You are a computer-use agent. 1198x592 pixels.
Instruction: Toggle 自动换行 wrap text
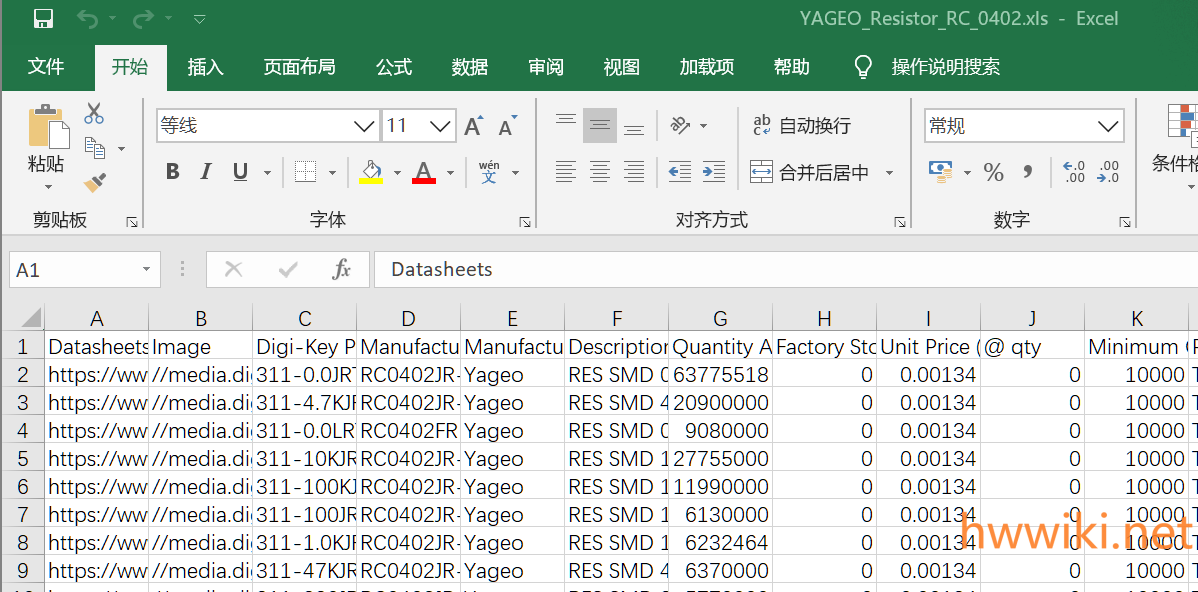pyautogui.click(x=802, y=126)
